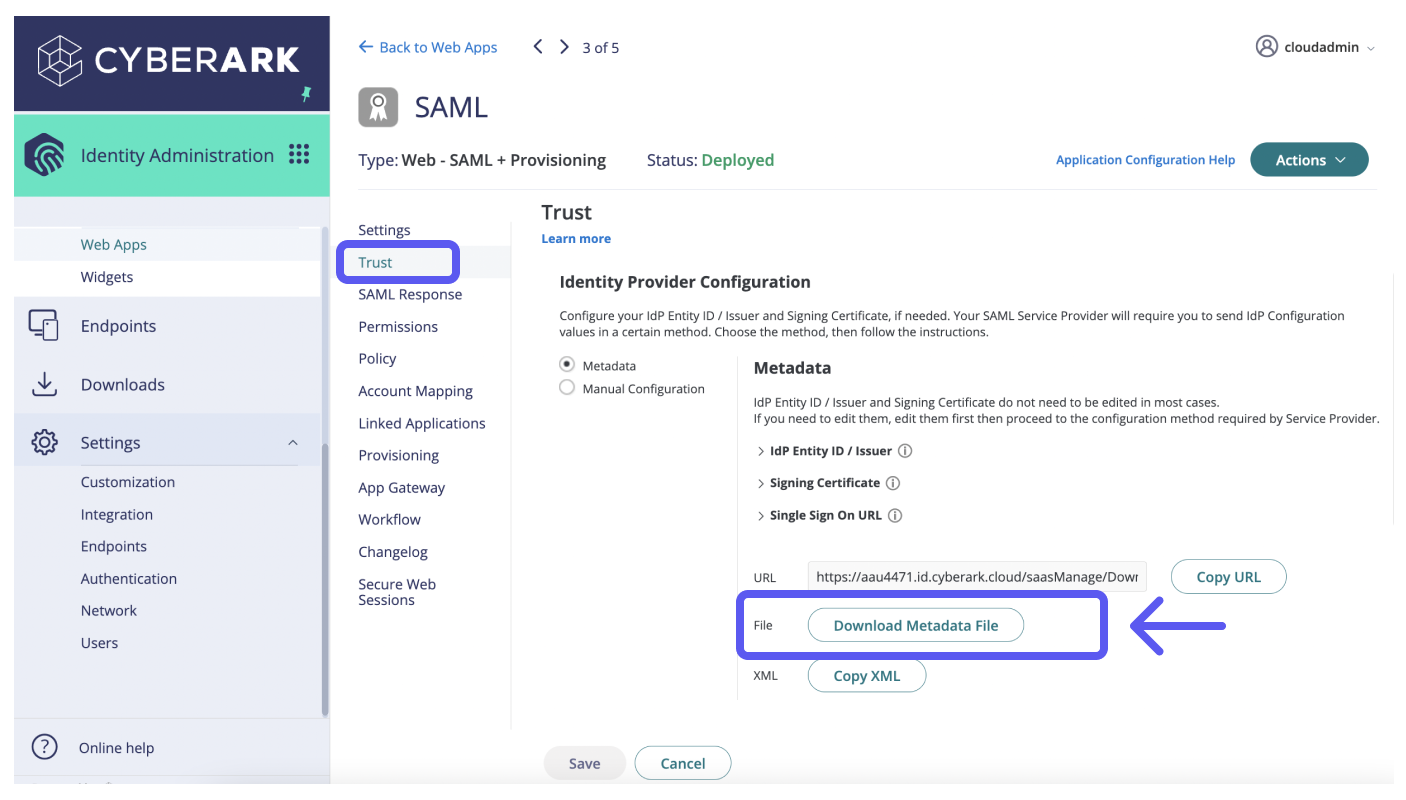Open the SAML Response tab
This screenshot has width=1406, height=800.
[410, 294]
